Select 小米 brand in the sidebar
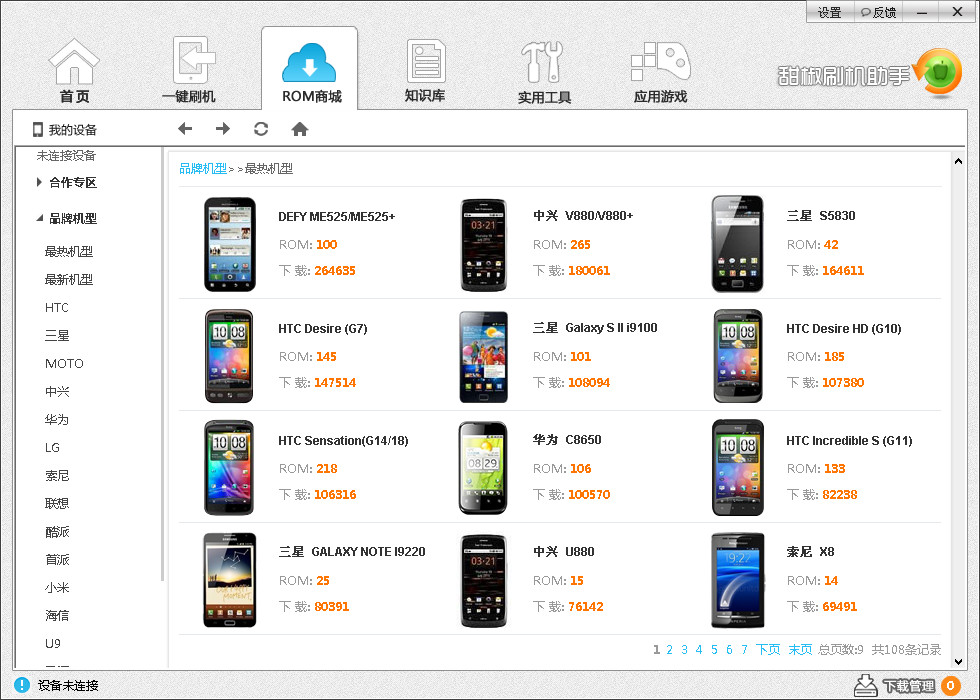The height and width of the screenshot is (700, 980). [57, 588]
